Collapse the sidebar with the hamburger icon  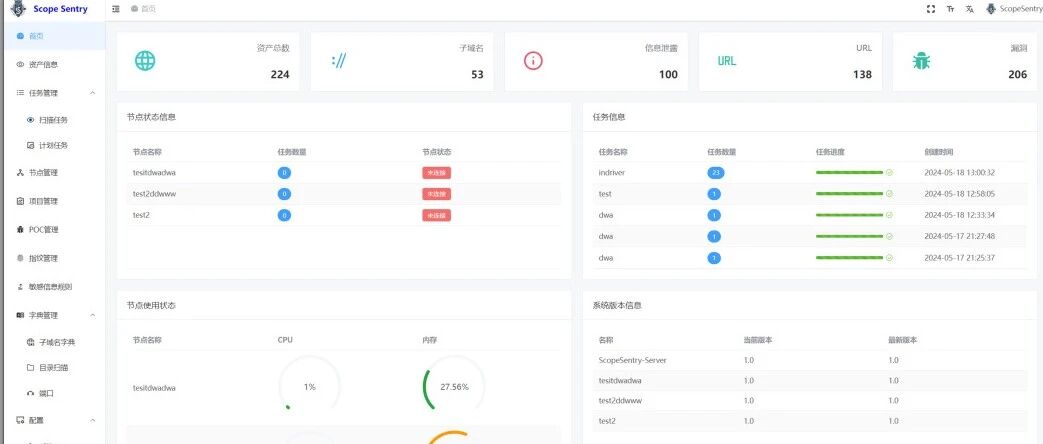(116, 9)
